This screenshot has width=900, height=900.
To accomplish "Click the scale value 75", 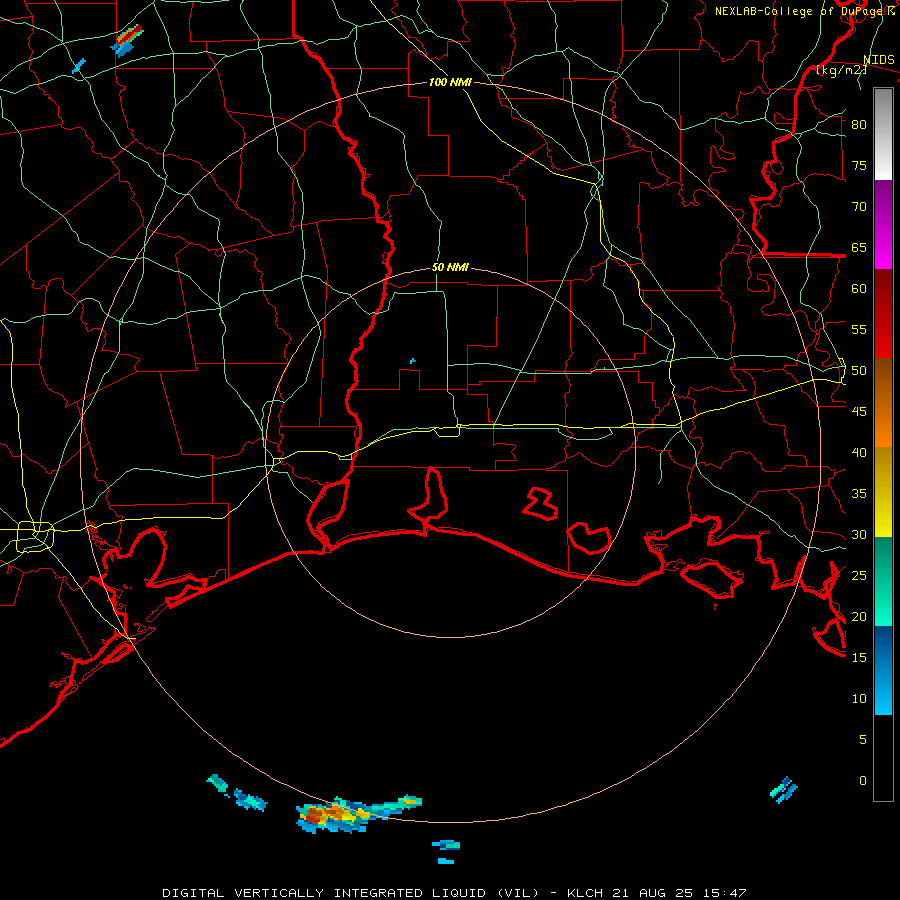I will pos(859,165).
